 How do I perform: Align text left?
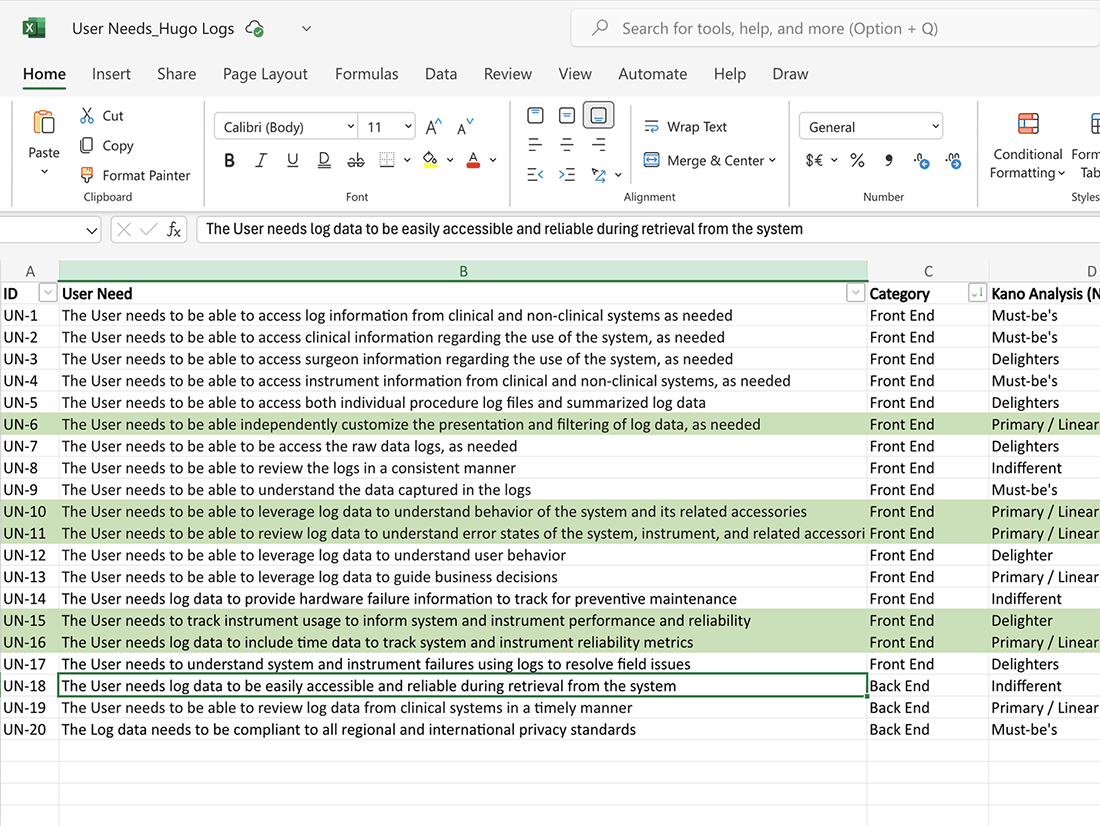(535, 145)
